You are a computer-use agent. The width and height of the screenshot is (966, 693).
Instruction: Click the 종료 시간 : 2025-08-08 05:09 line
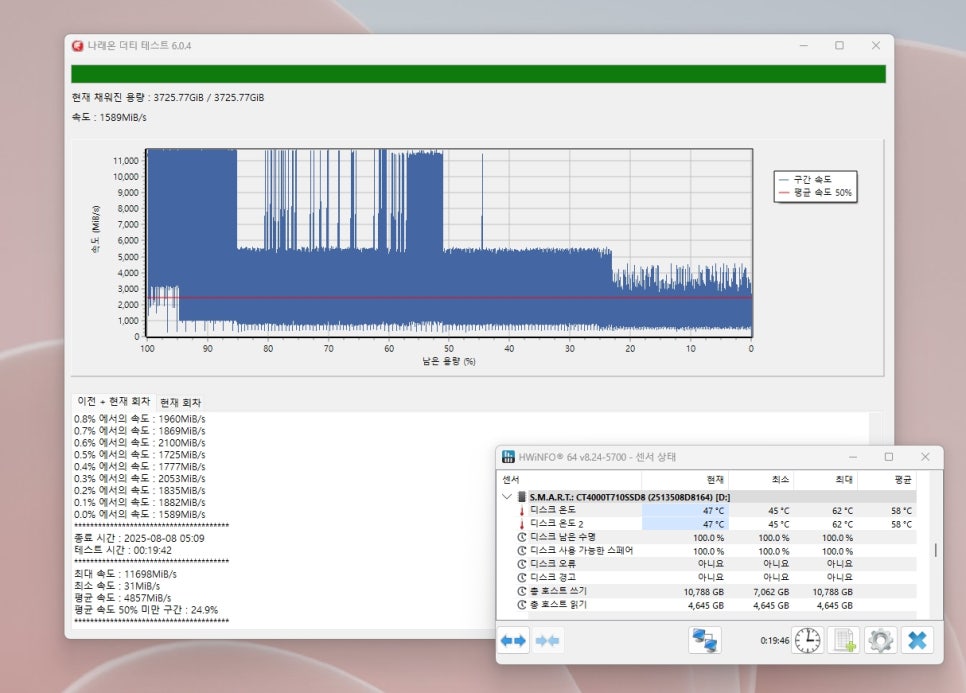click(139, 538)
